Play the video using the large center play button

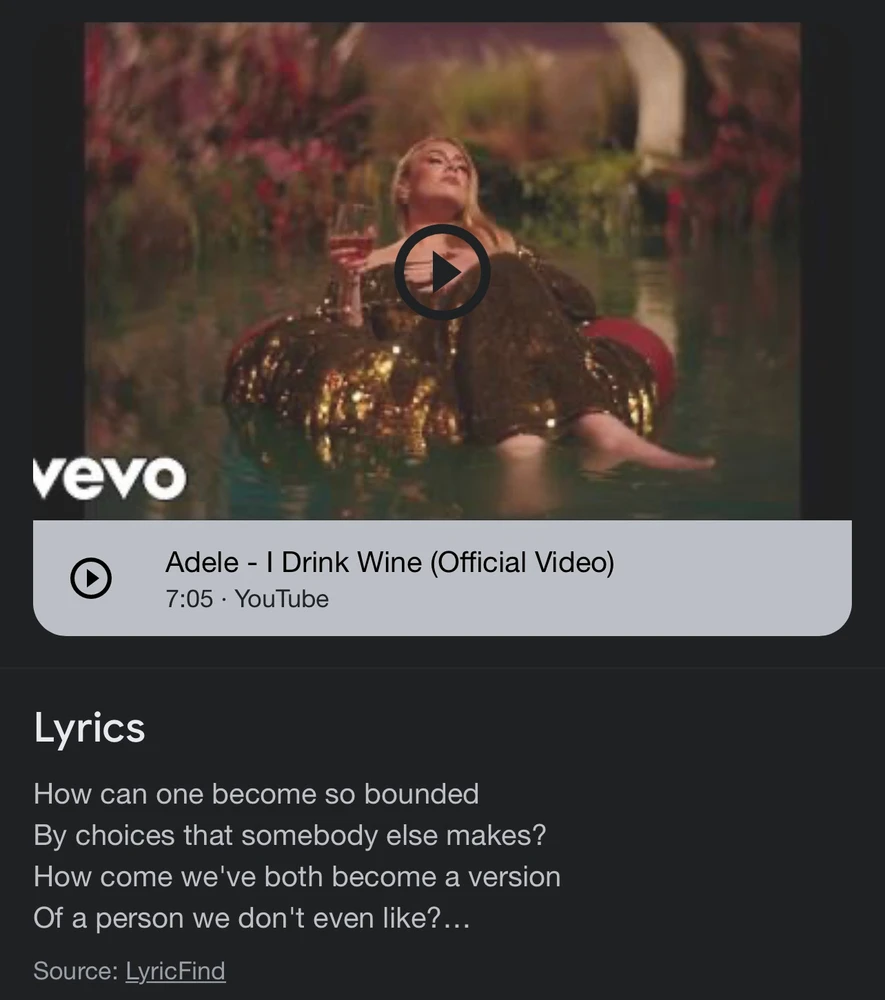click(x=442, y=272)
